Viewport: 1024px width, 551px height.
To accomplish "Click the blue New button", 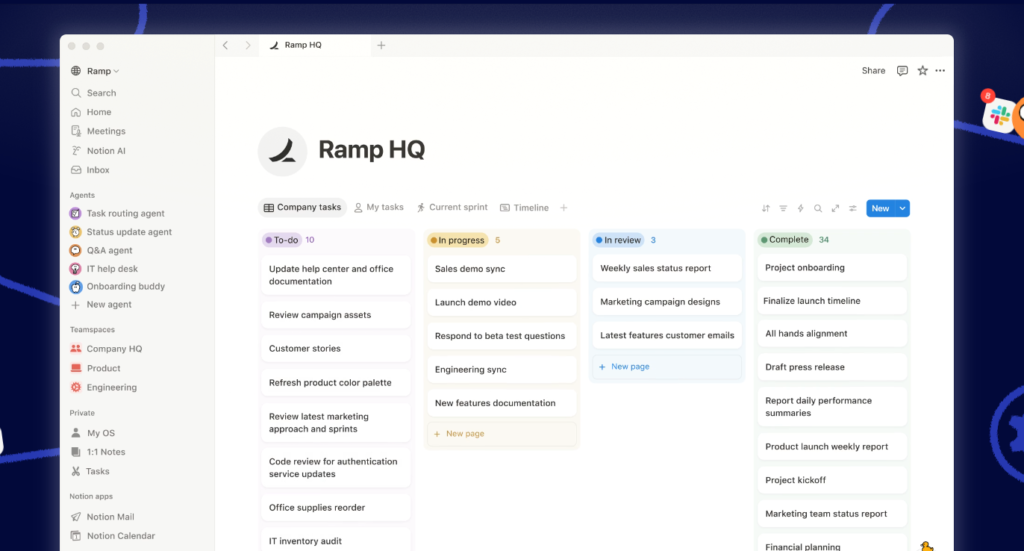I will tap(880, 208).
